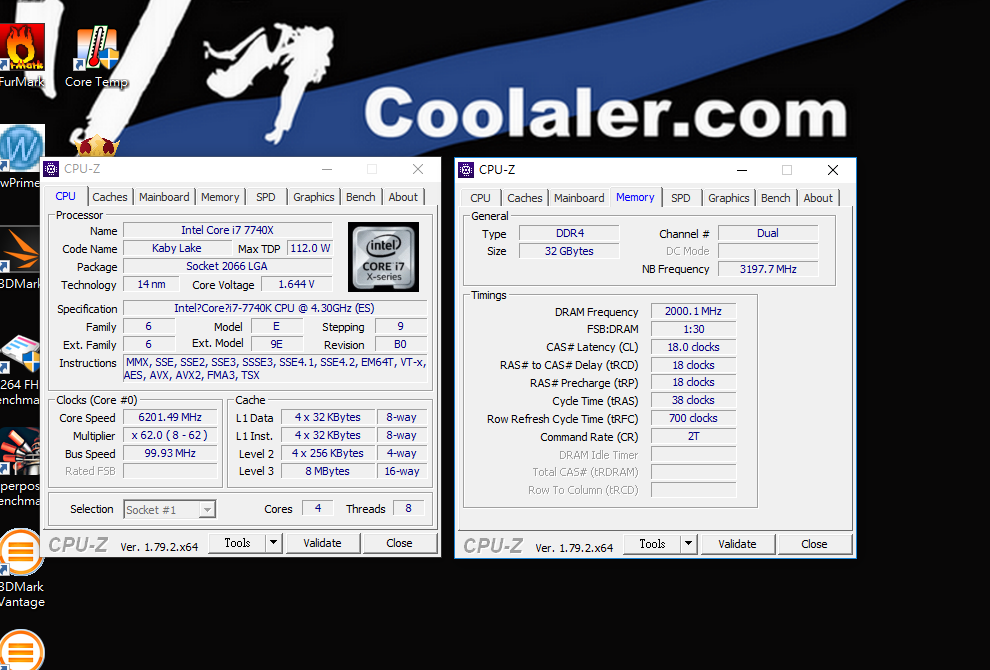Click the DRAM Frequency value '2000.1 MHz'
This screenshot has height=670, width=990.
(x=693, y=311)
